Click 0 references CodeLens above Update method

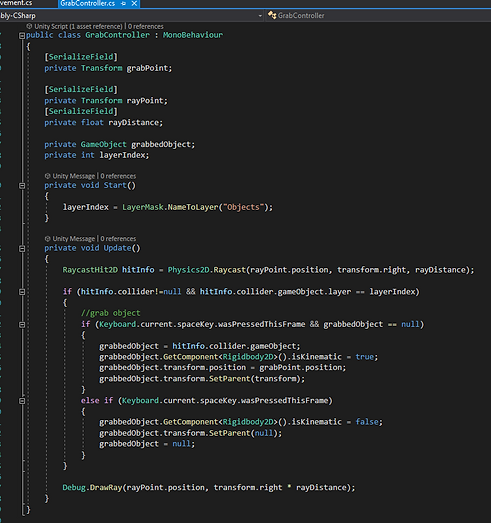[118, 239]
